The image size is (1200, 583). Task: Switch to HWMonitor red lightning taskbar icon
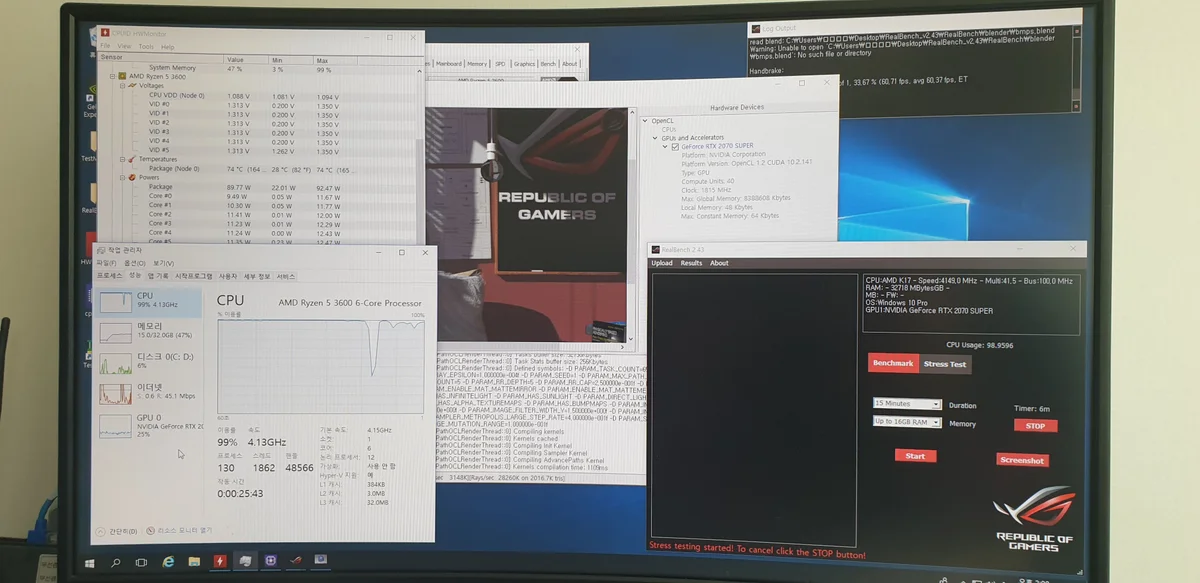pos(220,561)
